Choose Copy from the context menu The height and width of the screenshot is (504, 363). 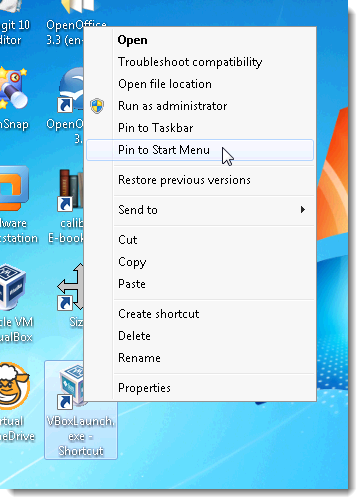(x=199, y=262)
